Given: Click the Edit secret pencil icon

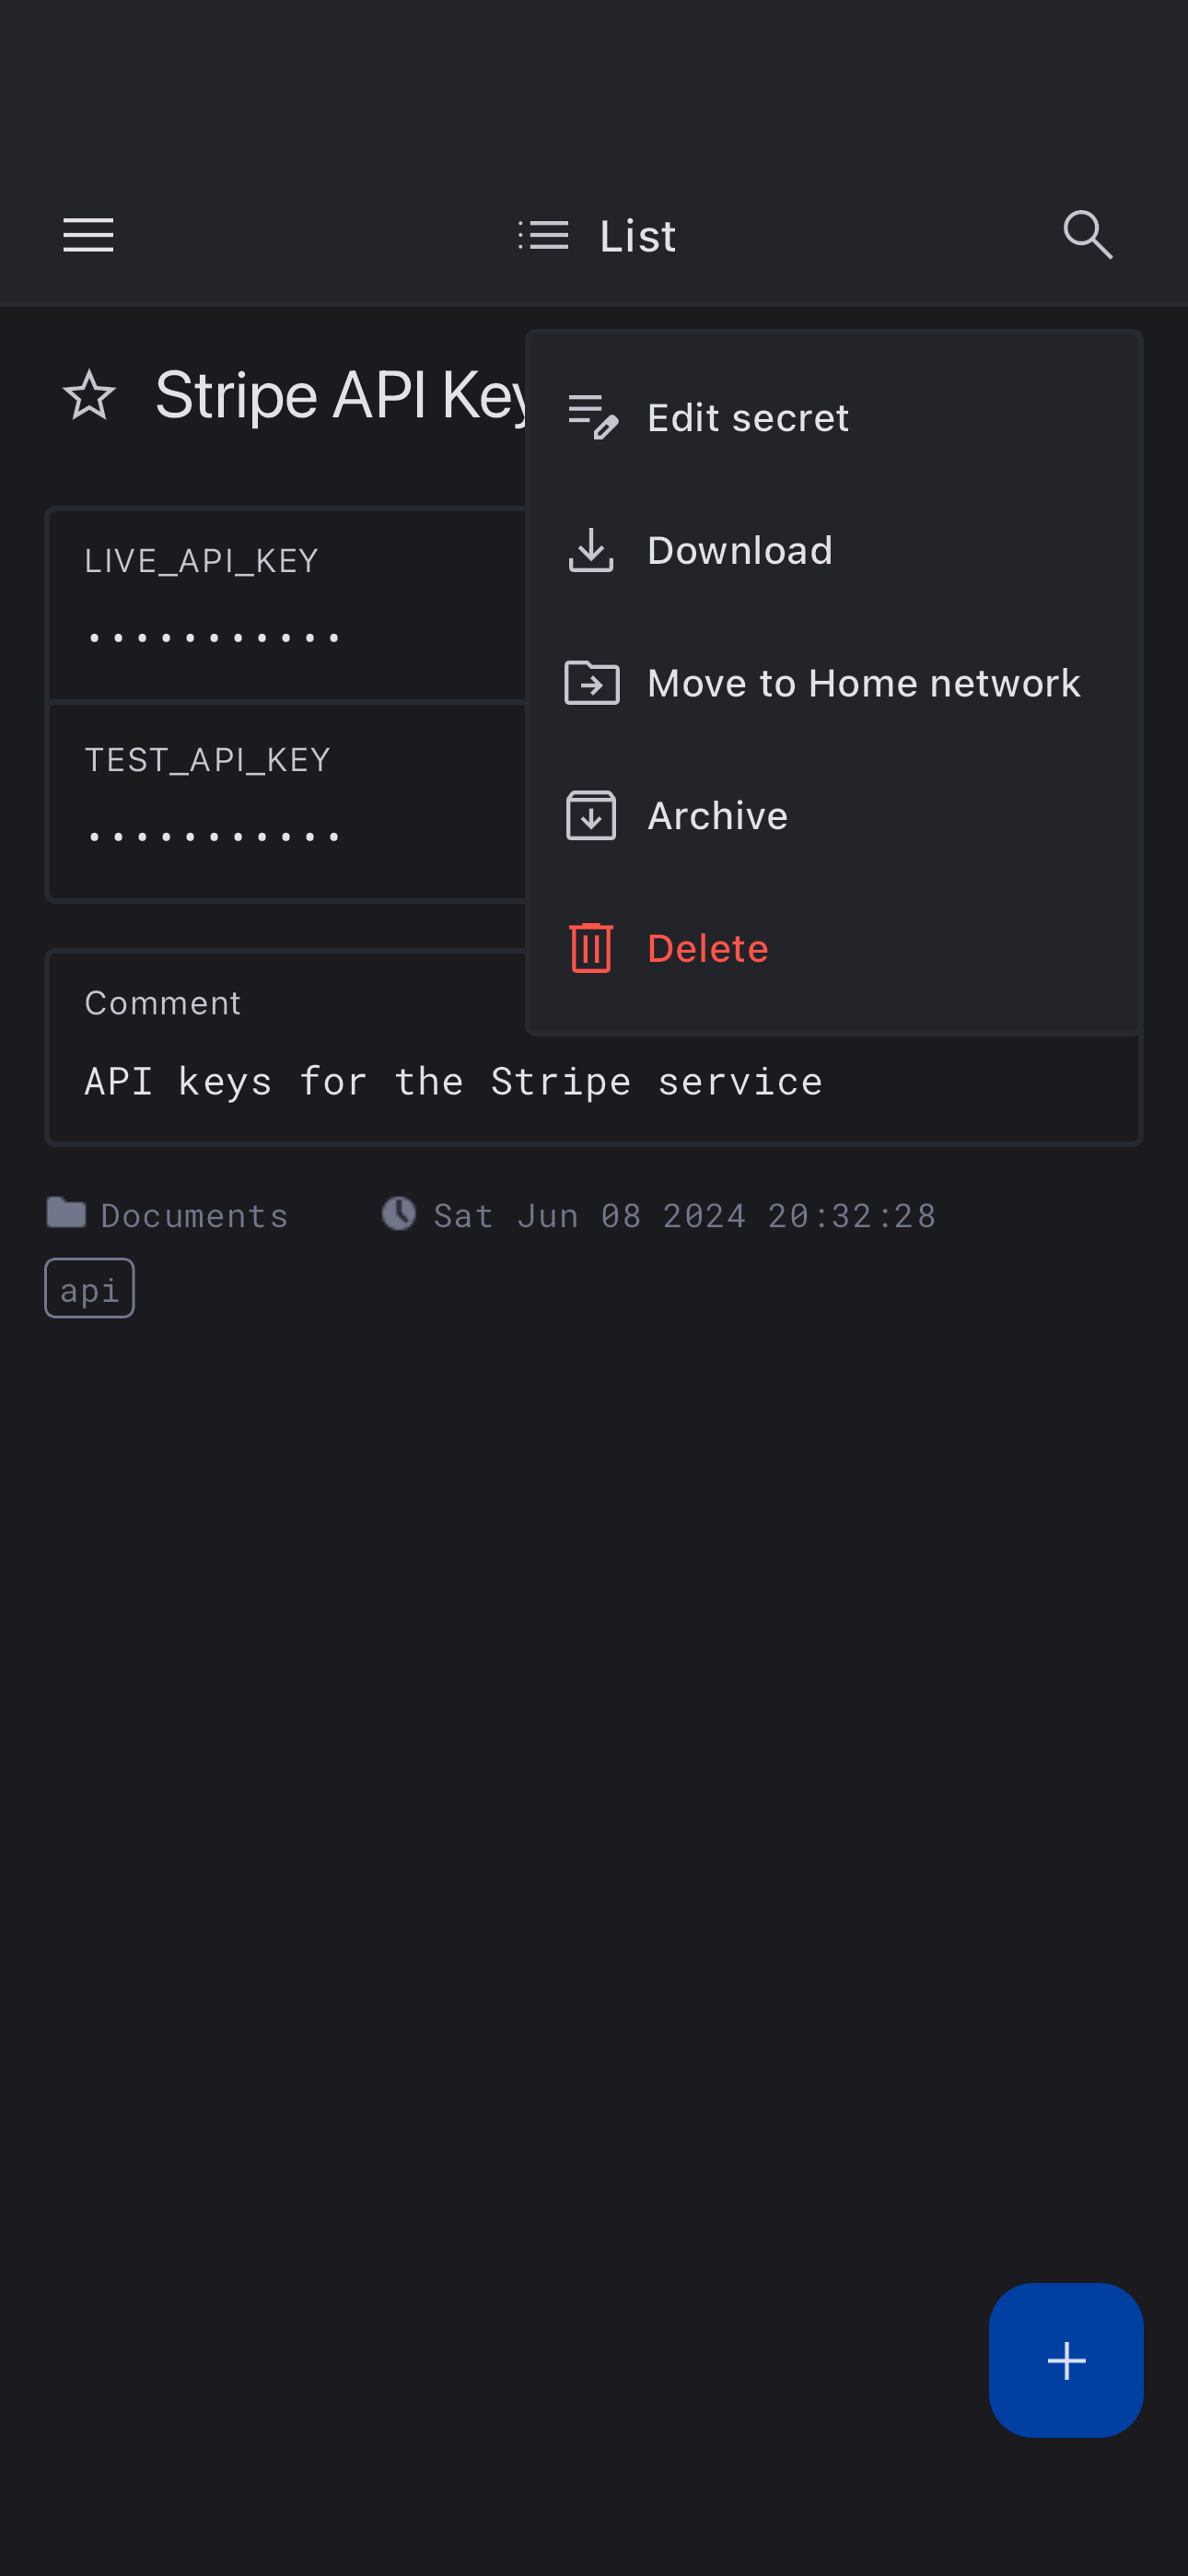Looking at the screenshot, I should (592, 417).
